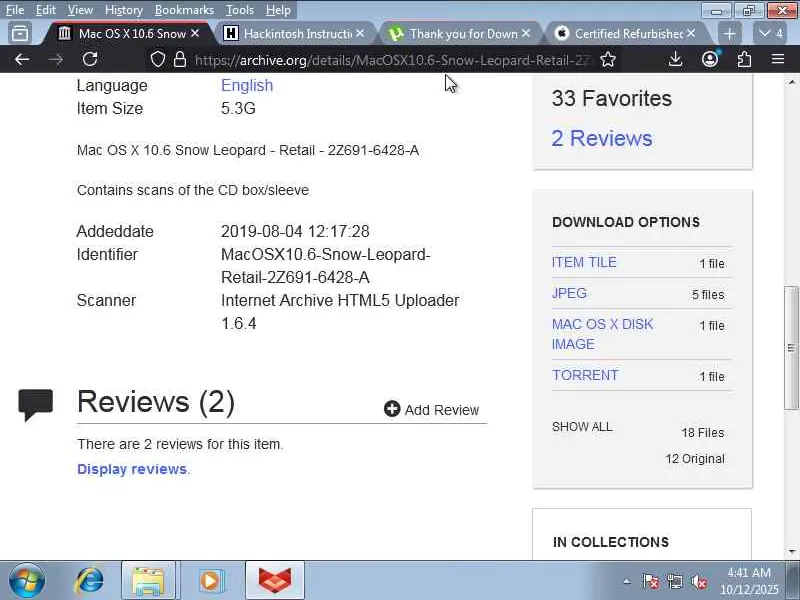Open the History menu

(123, 10)
